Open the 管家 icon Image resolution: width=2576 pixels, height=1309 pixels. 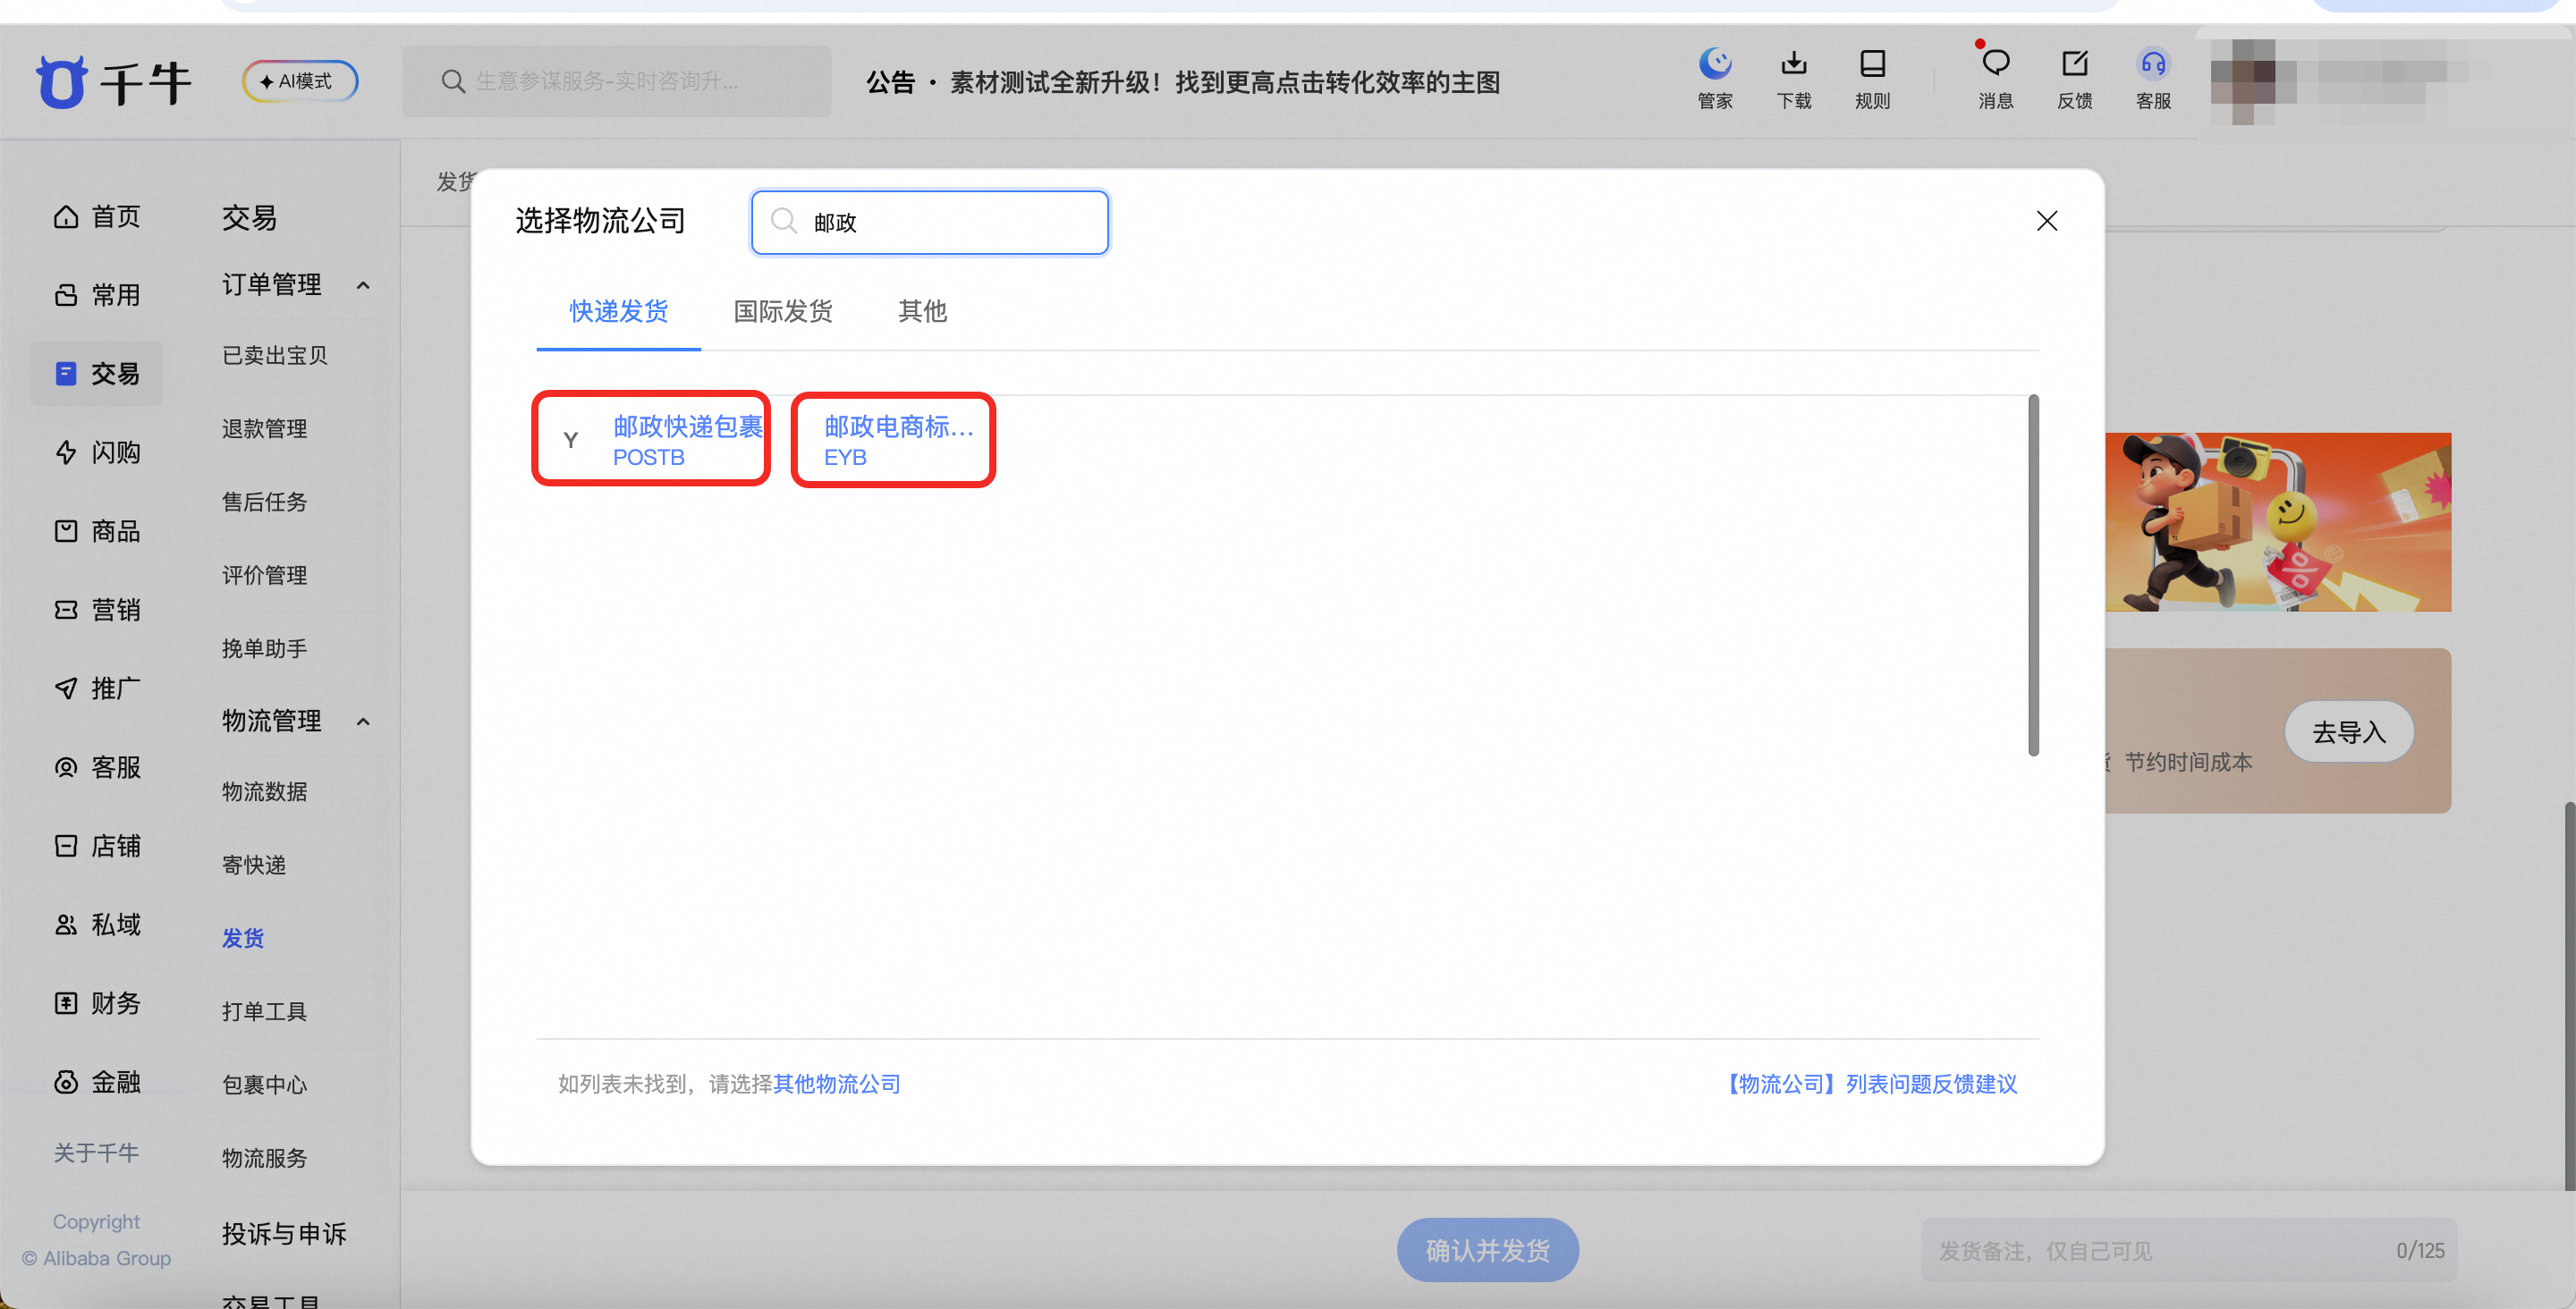point(1715,79)
